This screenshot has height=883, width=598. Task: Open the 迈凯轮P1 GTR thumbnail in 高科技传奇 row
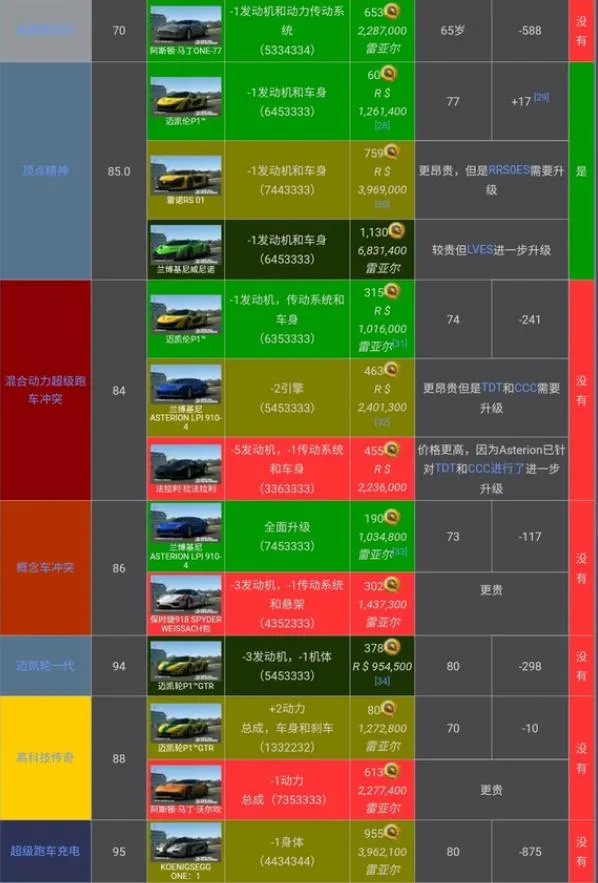point(186,723)
